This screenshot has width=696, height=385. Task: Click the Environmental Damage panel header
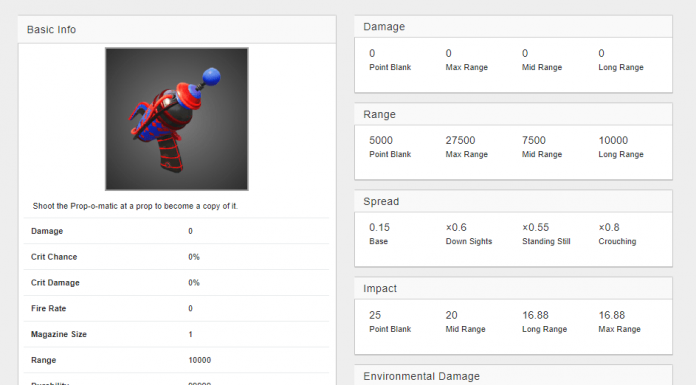[513, 376]
